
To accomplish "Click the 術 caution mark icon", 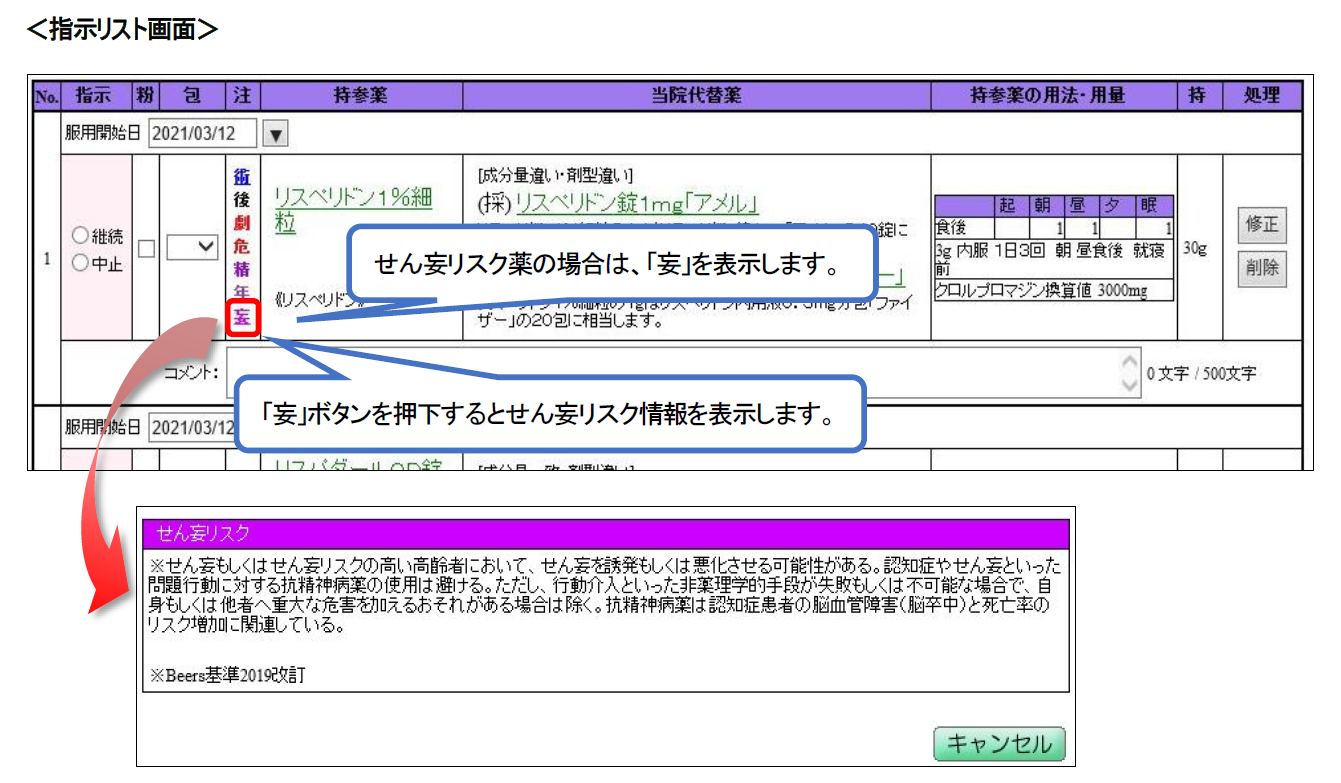I will tap(242, 176).
